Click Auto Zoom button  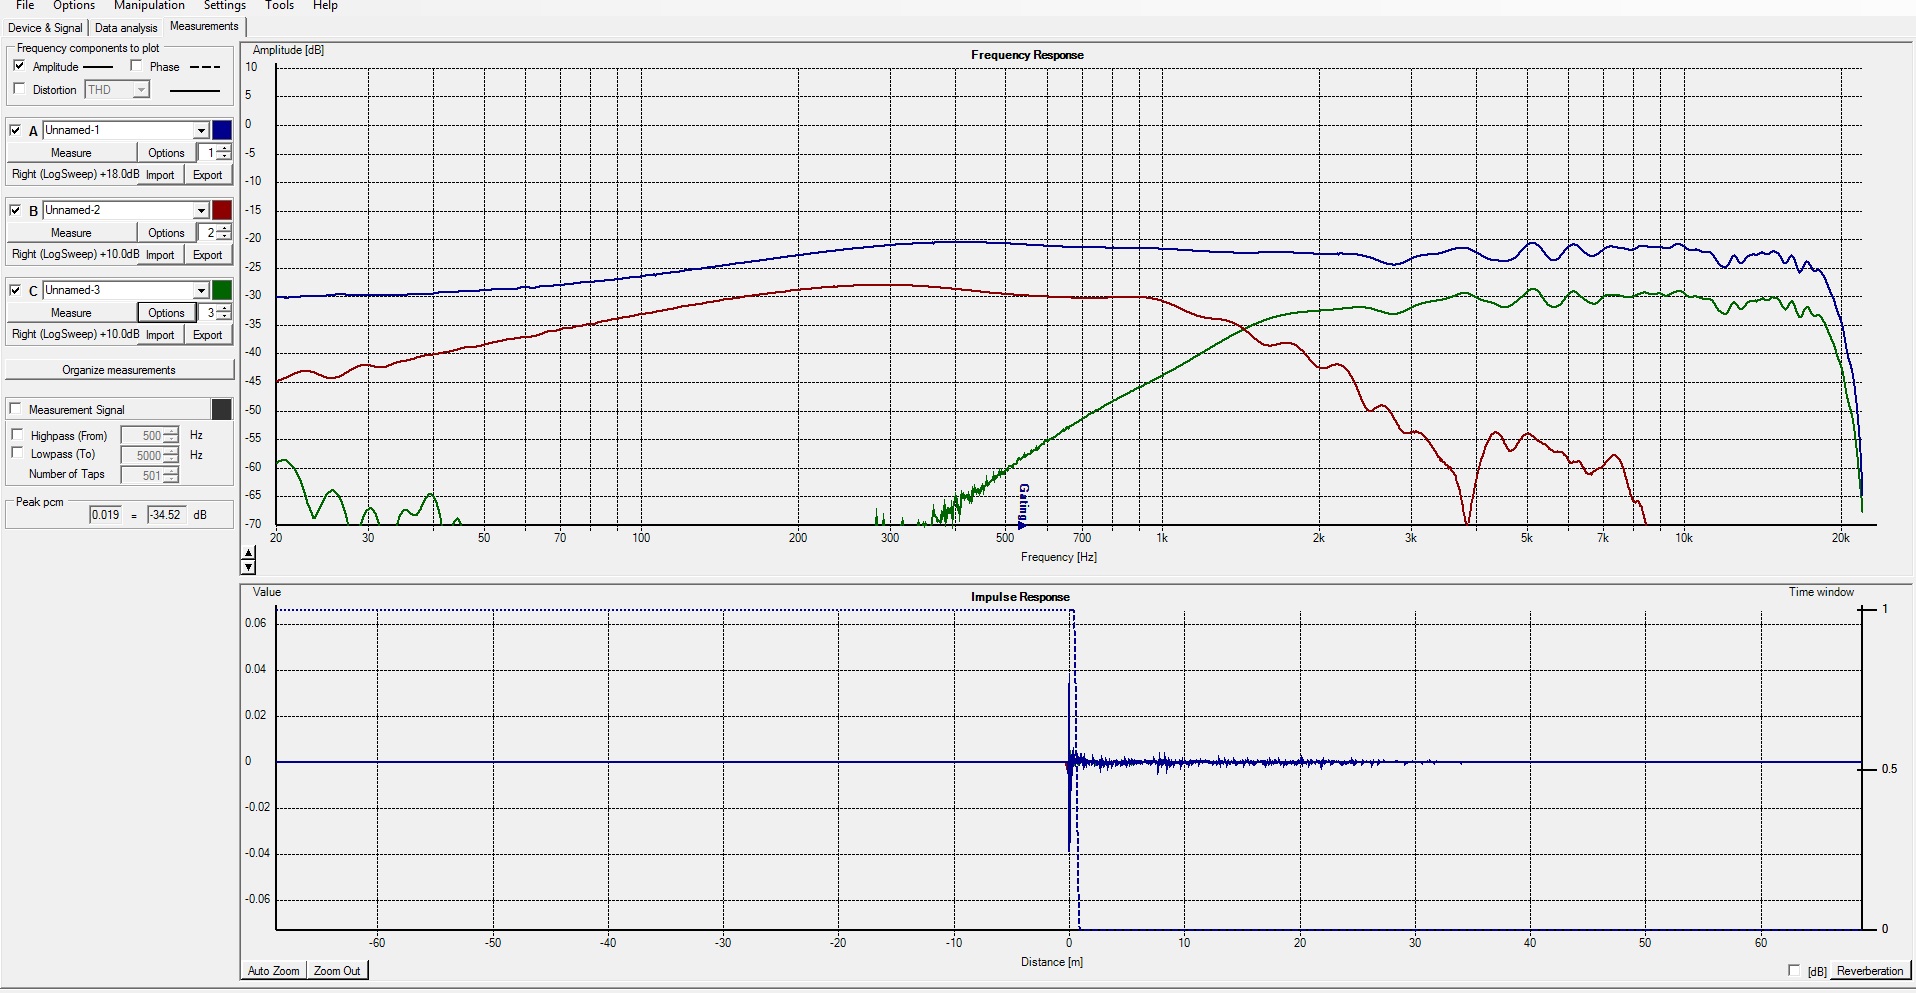coord(273,971)
